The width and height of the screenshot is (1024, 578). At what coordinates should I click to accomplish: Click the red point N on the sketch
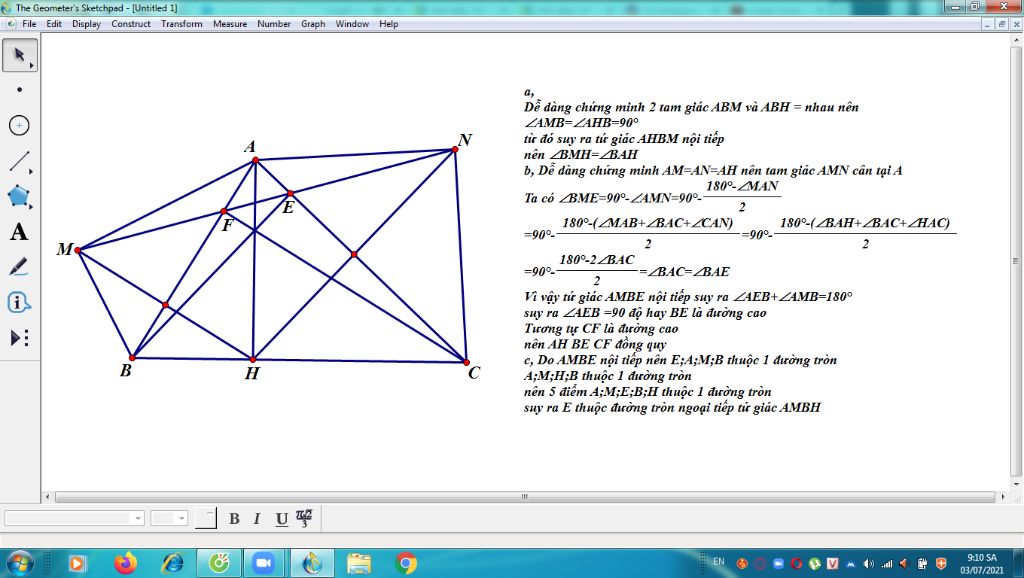click(455, 150)
